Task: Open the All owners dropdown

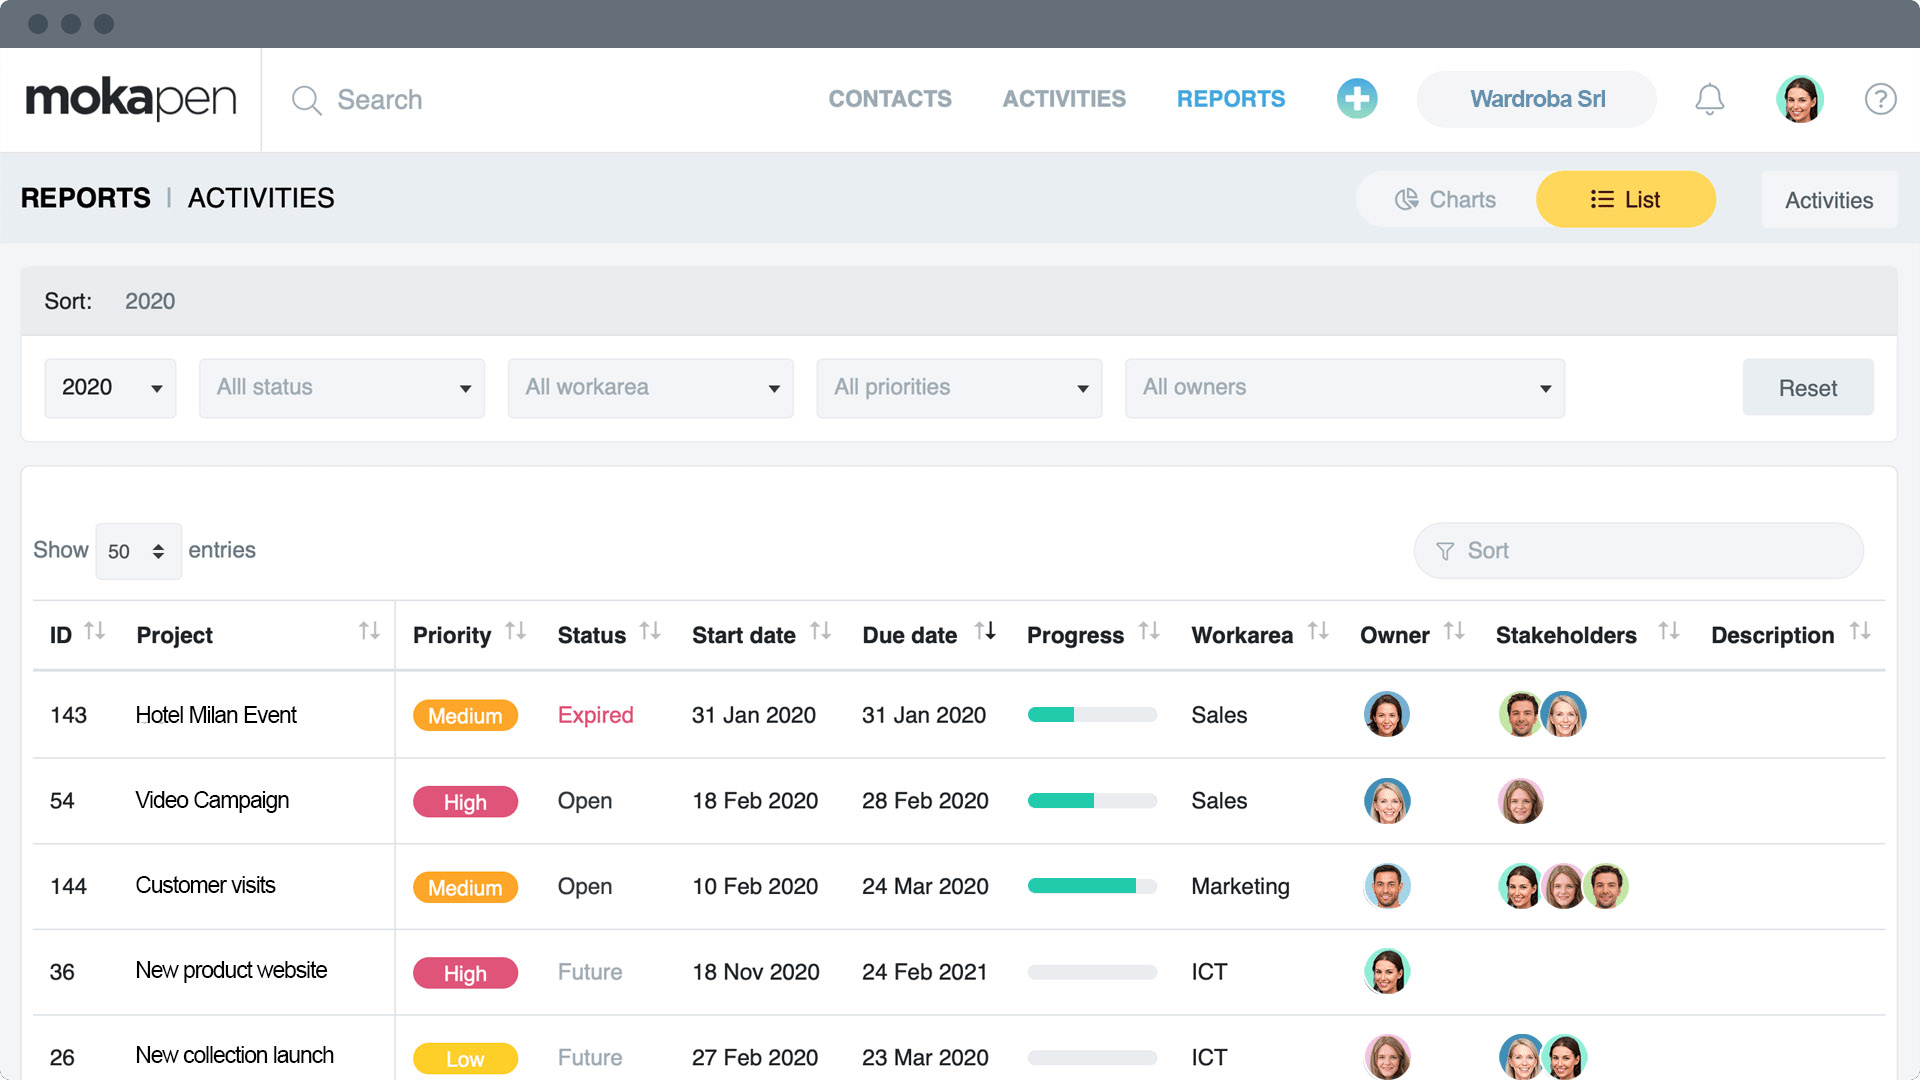Action: [x=1344, y=388]
